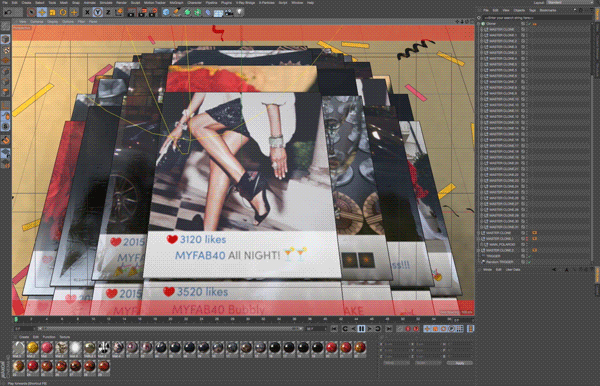The width and height of the screenshot is (600, 386).
Task: Open Render Settings clapperboard icon
Action: coord(153,12)
